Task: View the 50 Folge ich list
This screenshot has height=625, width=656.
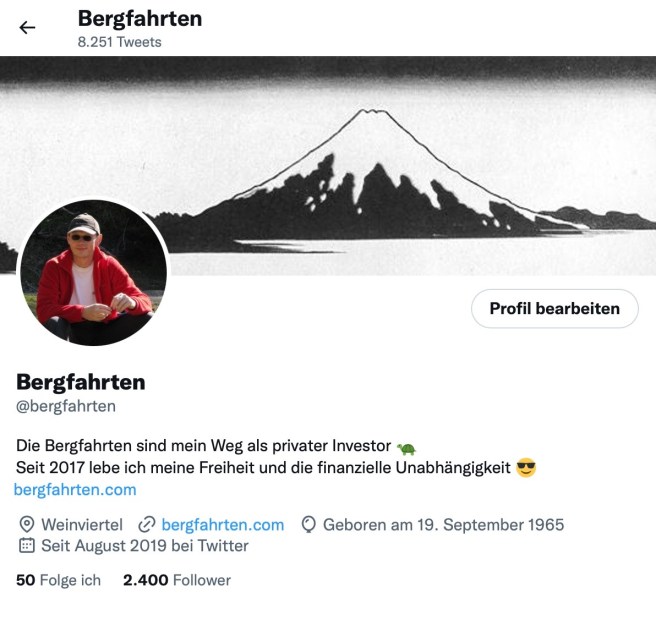Action: (59, 580)
